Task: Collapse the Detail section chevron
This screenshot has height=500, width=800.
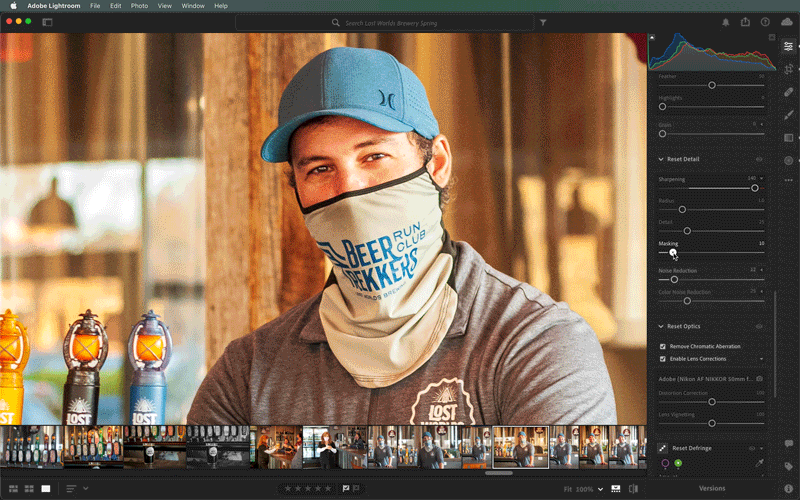Action: click(x=661, y=159)
